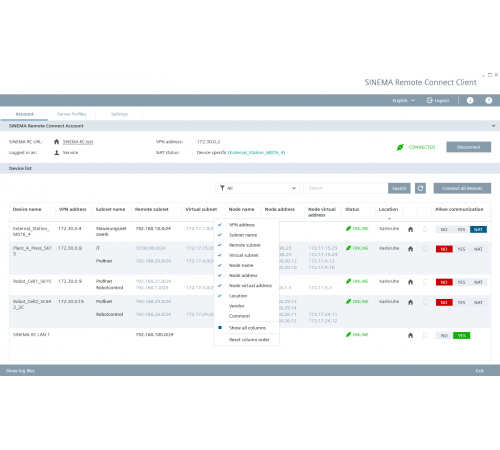
Task: Toggle Location column in menu
Action: 246,296
